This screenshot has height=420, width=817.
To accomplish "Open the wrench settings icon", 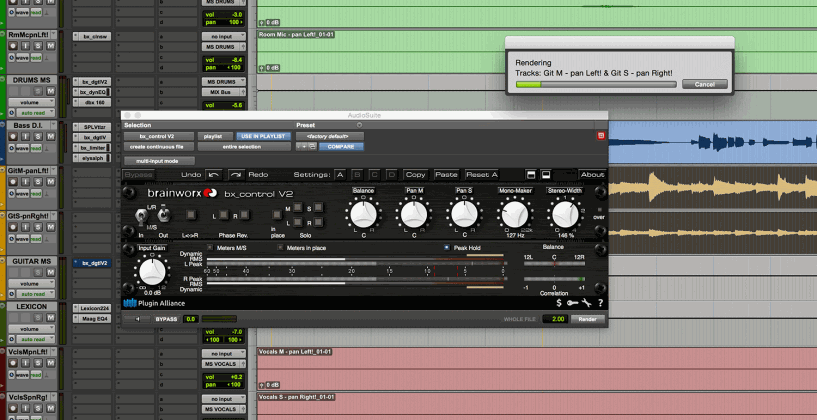I will (587, 303).
